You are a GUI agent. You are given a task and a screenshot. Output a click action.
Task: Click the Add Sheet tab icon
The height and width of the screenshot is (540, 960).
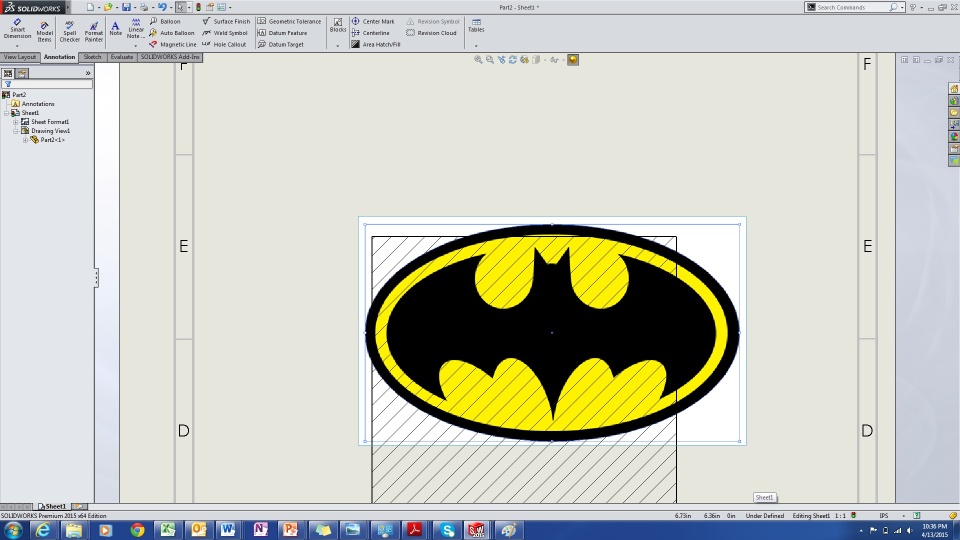[x=79, y=506]
